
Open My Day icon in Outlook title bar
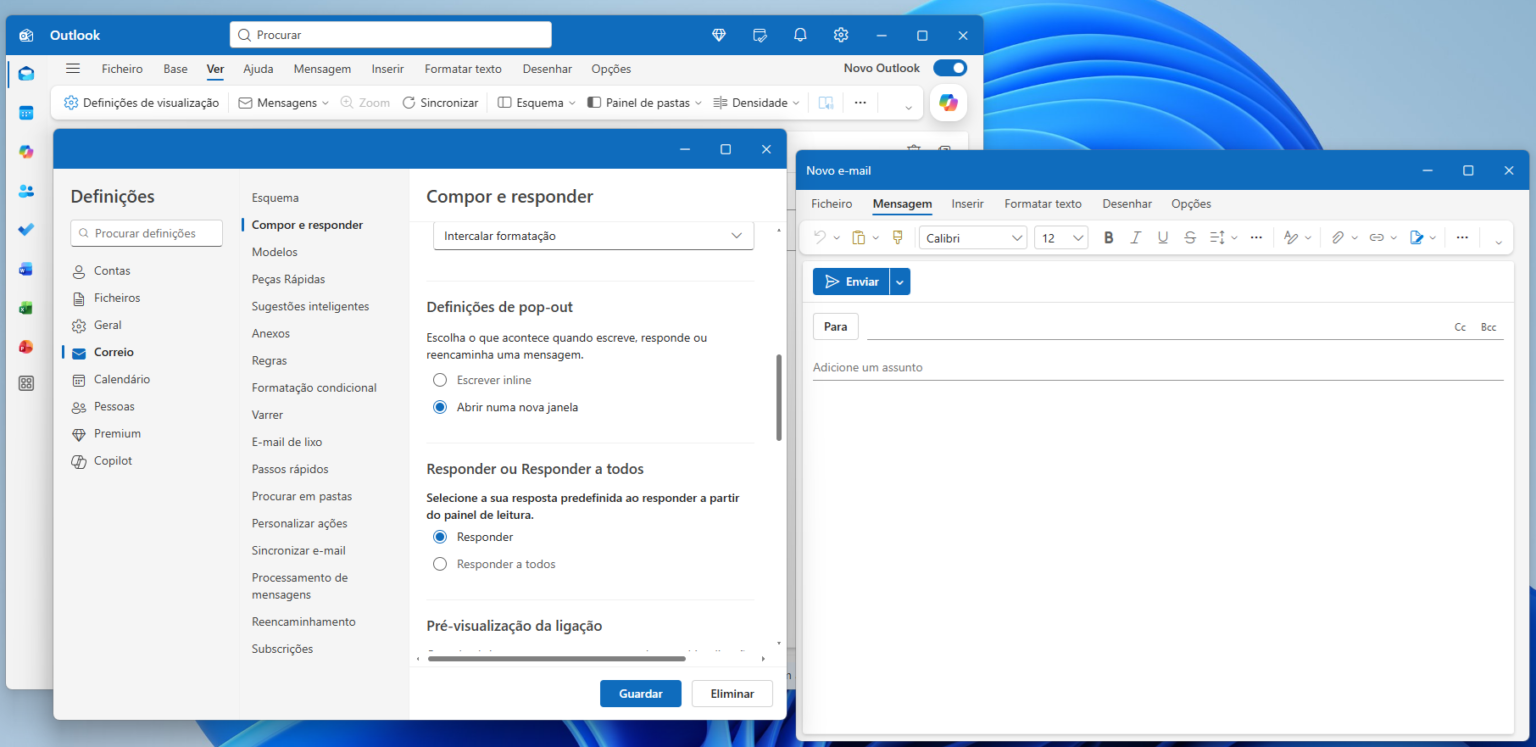(760, 35)
